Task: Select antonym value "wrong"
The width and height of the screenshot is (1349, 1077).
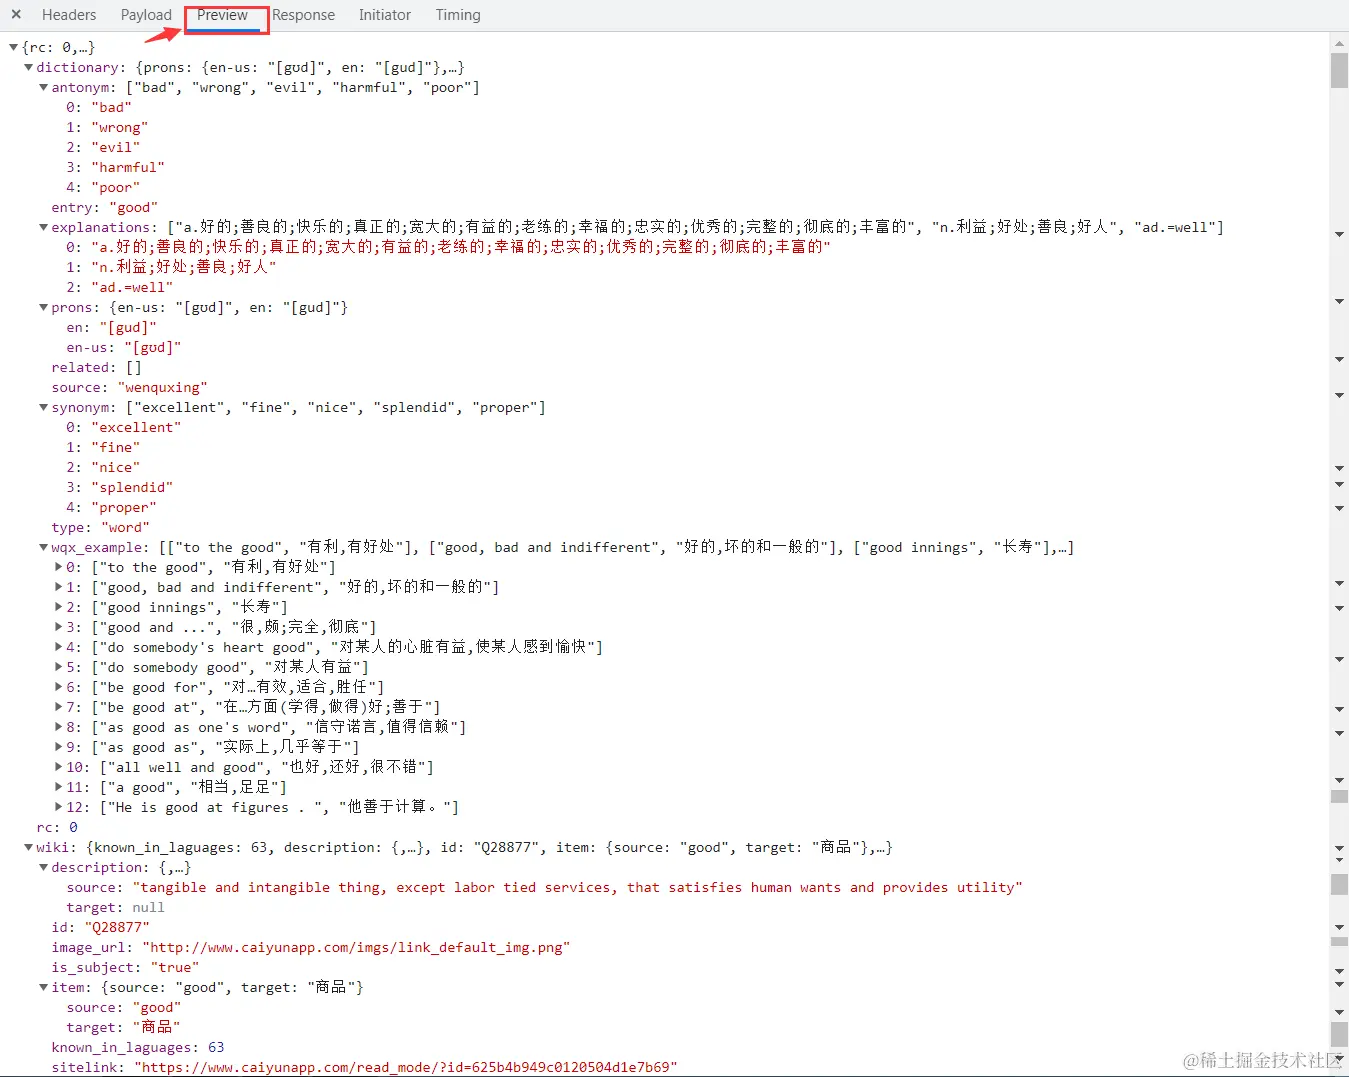Action: 119,127
